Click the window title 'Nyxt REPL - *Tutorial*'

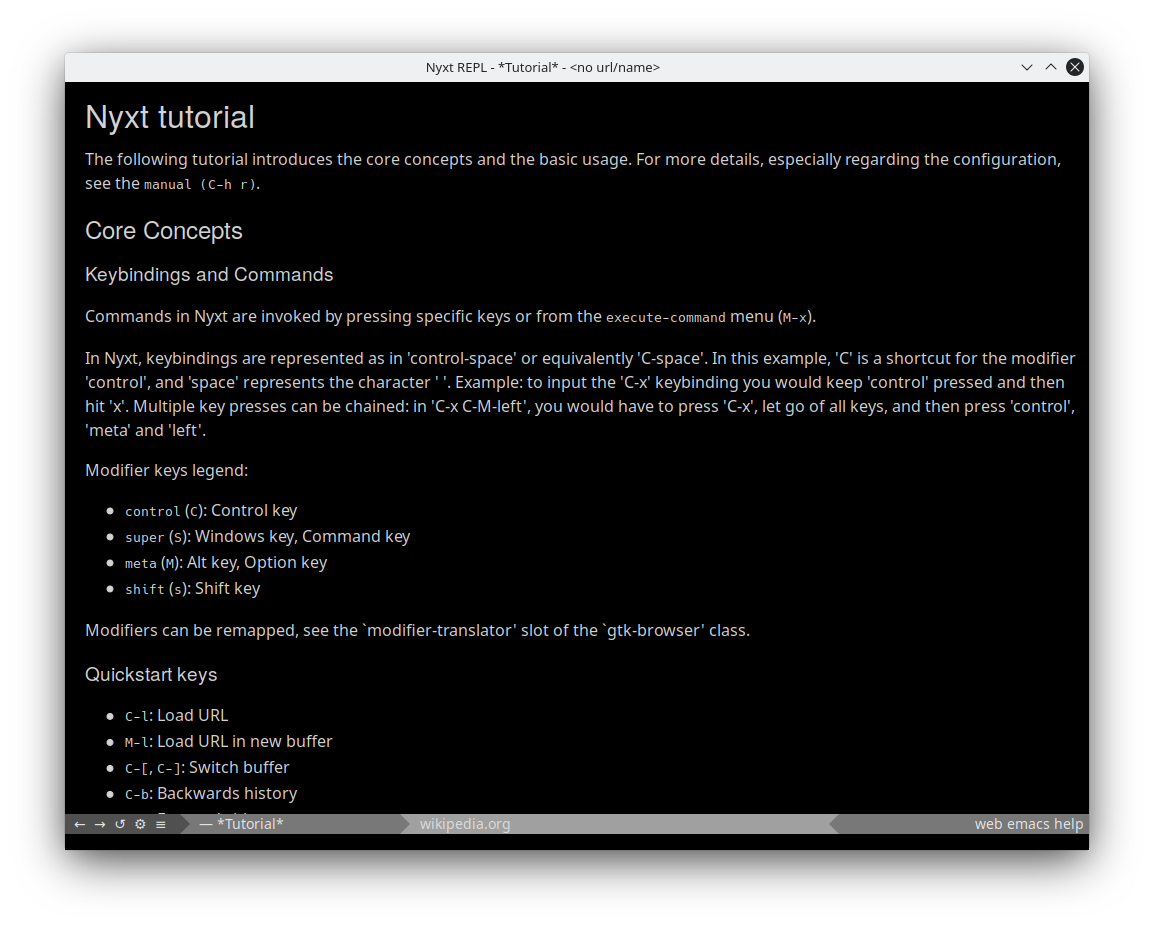[492, 67]
